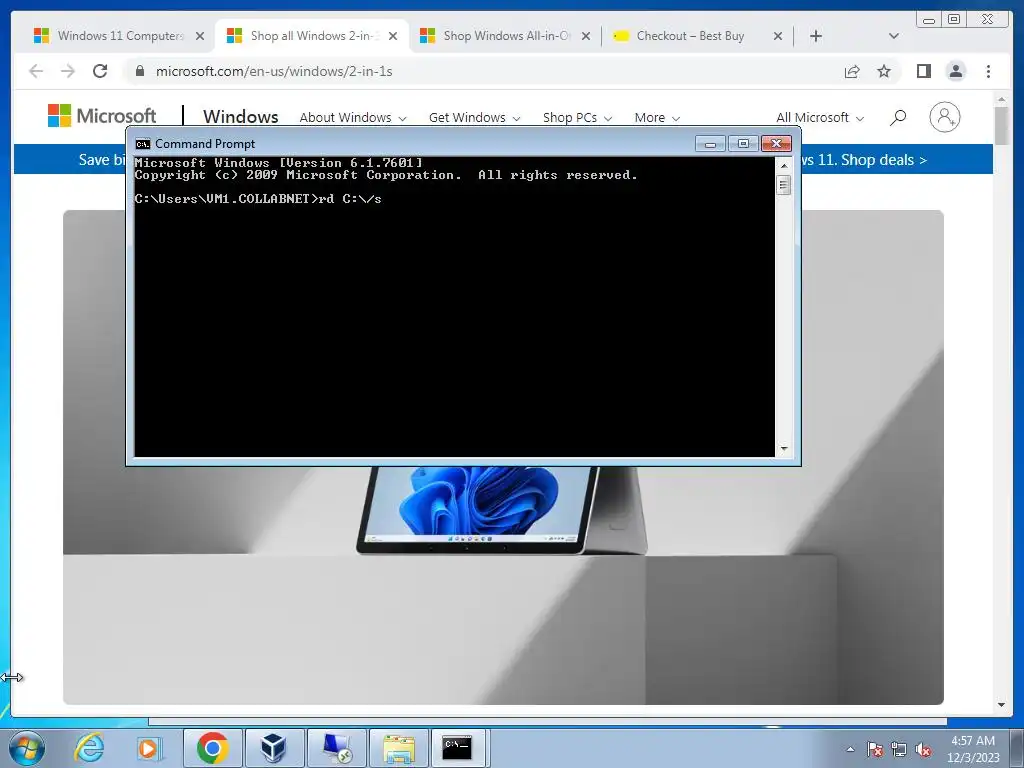Click the page scrollbar down arrow
Image resolution: width=1024 pixels, height=768 pixels.
click(1001, 705)
